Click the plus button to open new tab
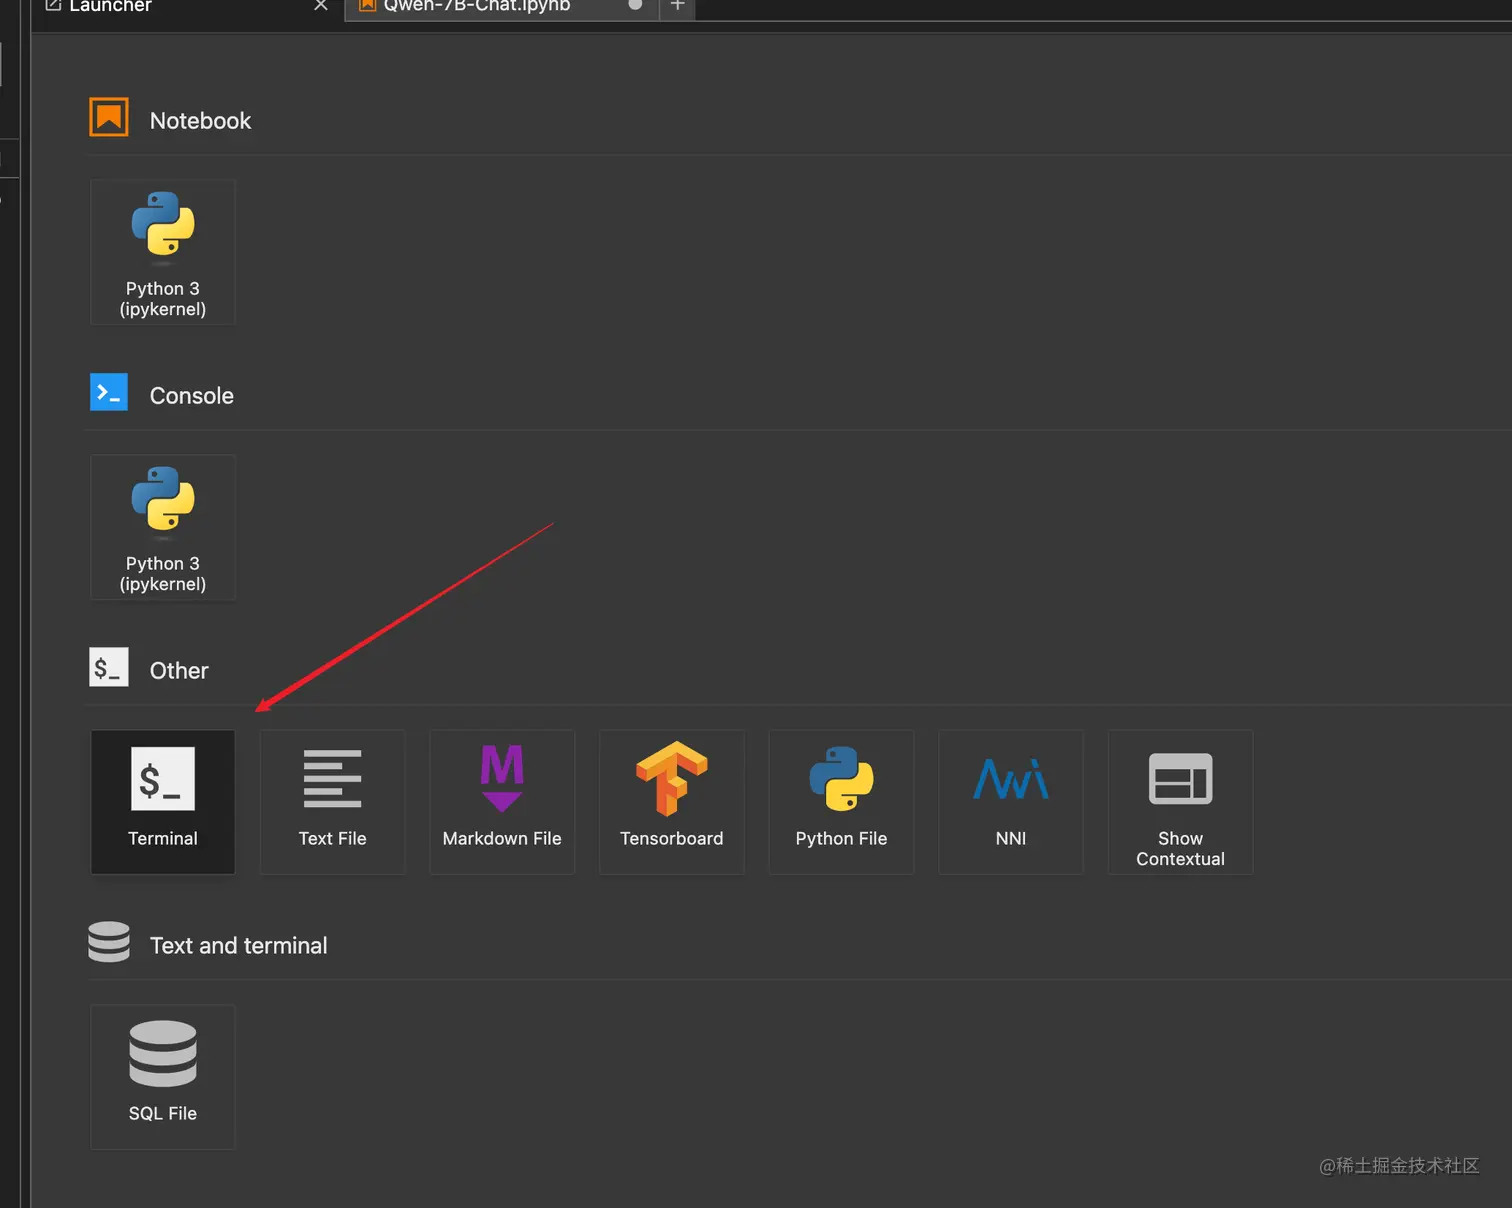Viewport: 1512px width, 1208px height. pyautogui.click(x=677, y=6)
